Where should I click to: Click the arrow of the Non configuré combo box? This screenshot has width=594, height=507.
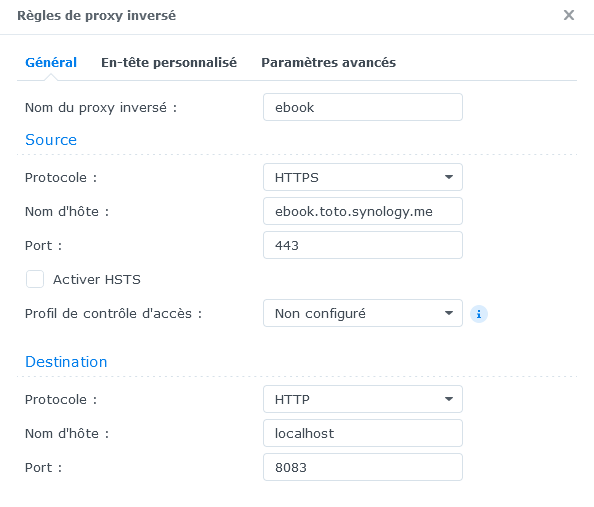tap(449, 313)
